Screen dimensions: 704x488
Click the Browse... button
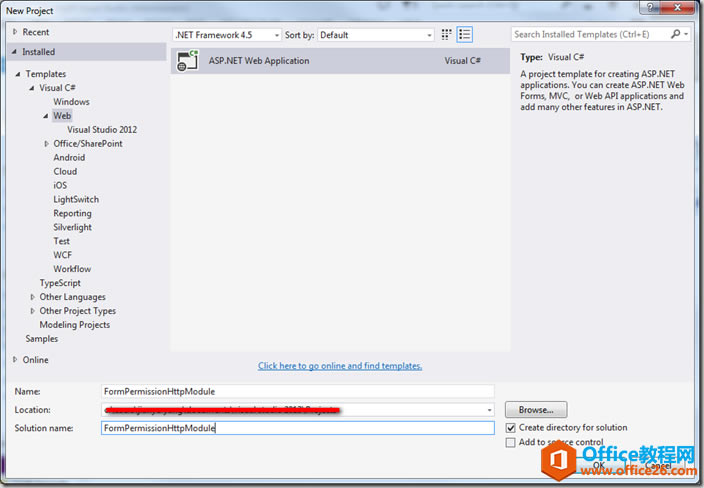point(536,410)
